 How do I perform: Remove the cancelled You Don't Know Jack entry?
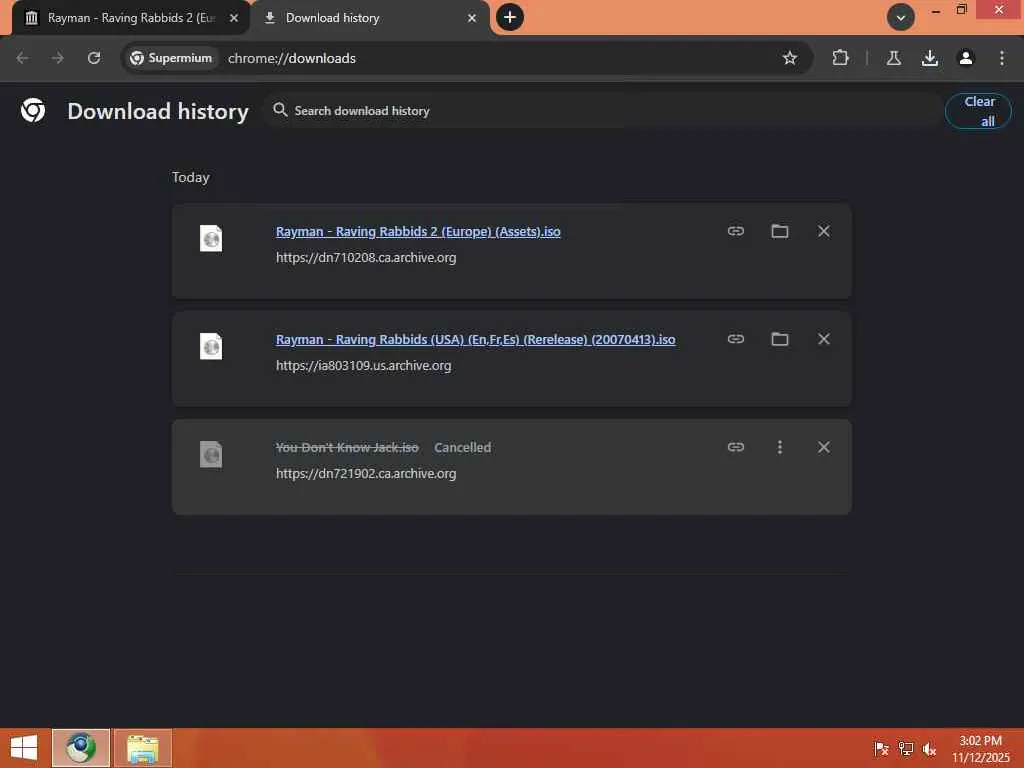click(824, 447)
